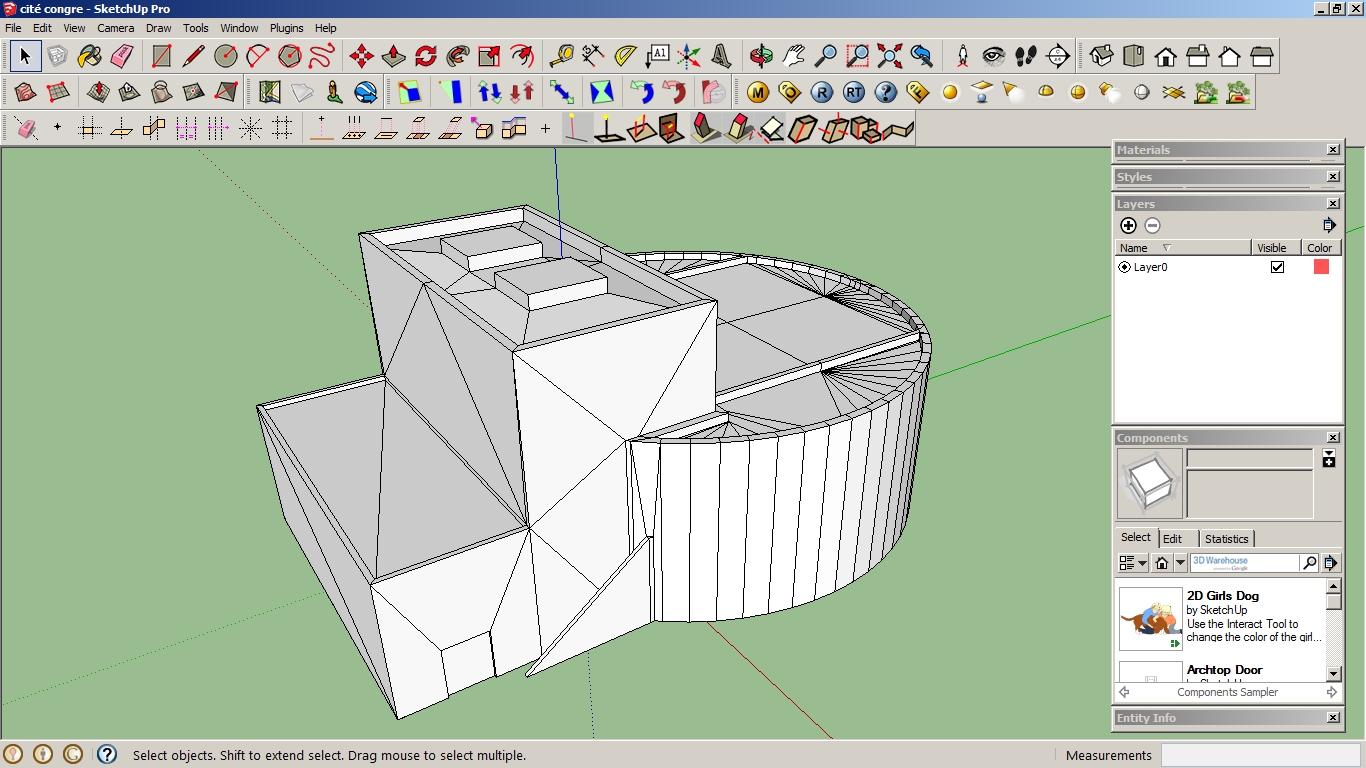Activate the Orbit camera tool

pyautogui.click(x=761, y=56)
